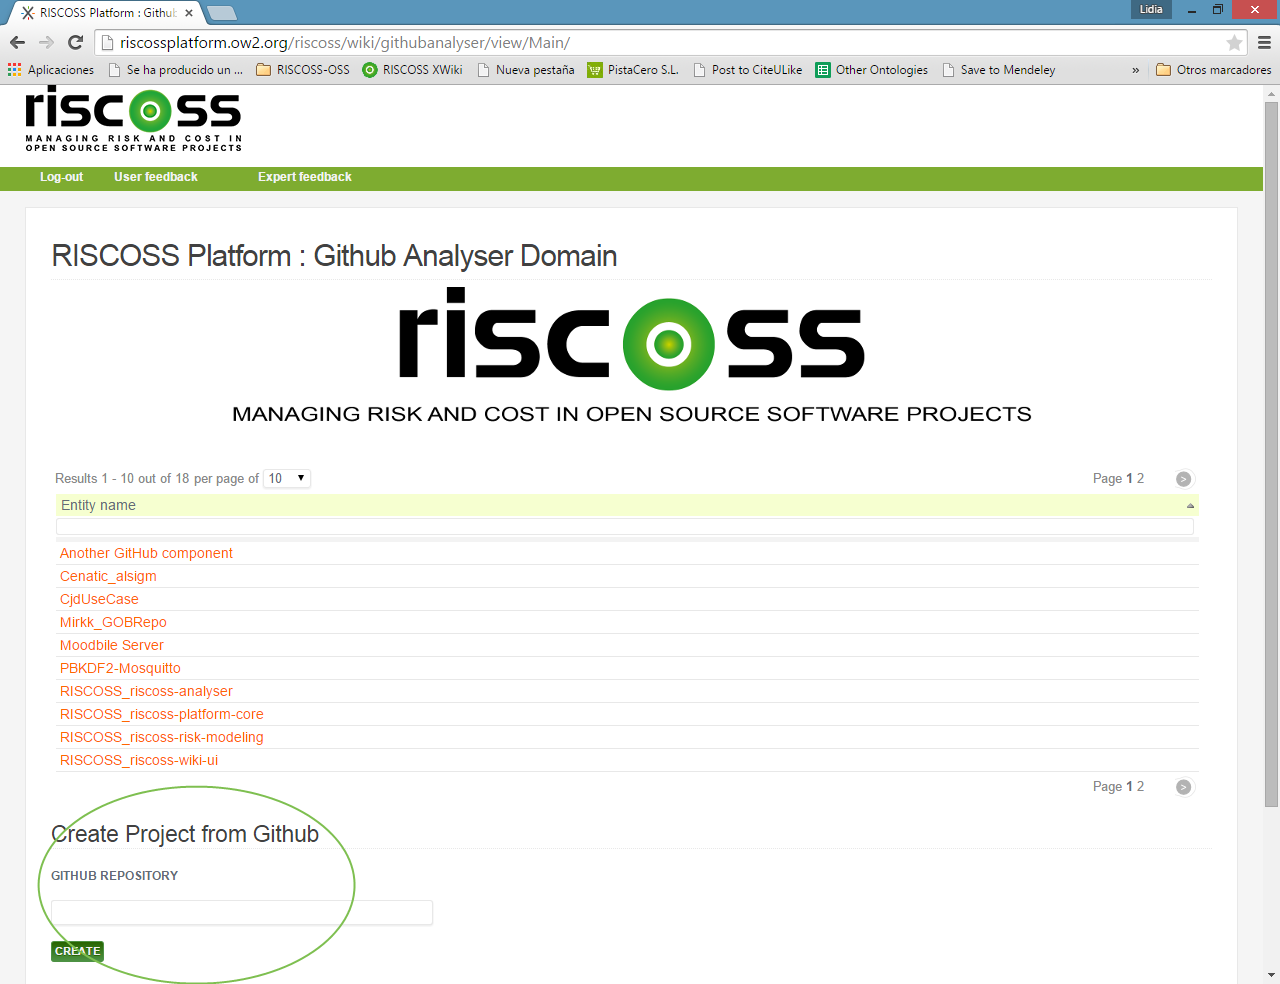This screenshot has width=1280, height=984.
Task: Go to next page with top arrow icon
Action: (x=1183, y=479)
